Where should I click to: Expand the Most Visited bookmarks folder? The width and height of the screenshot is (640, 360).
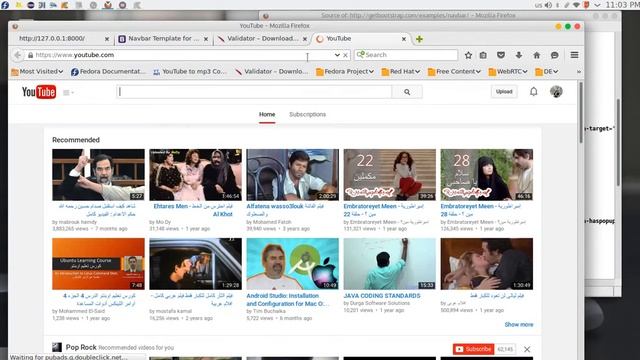coord(37,71)
